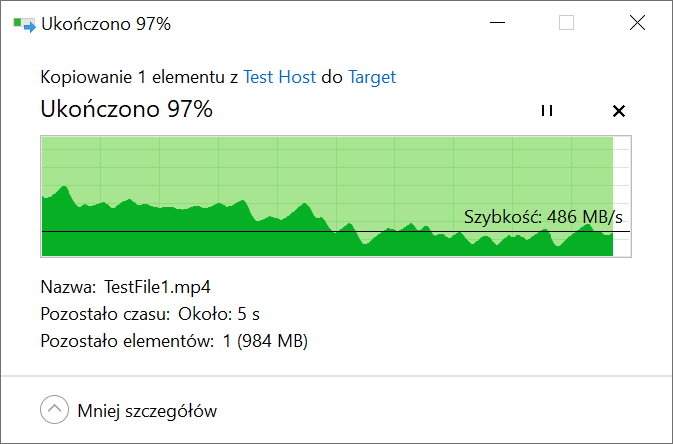The image size is (673, 444).
Task: Select the TestFile1.mp4 file name text
Action: [158, 287]
